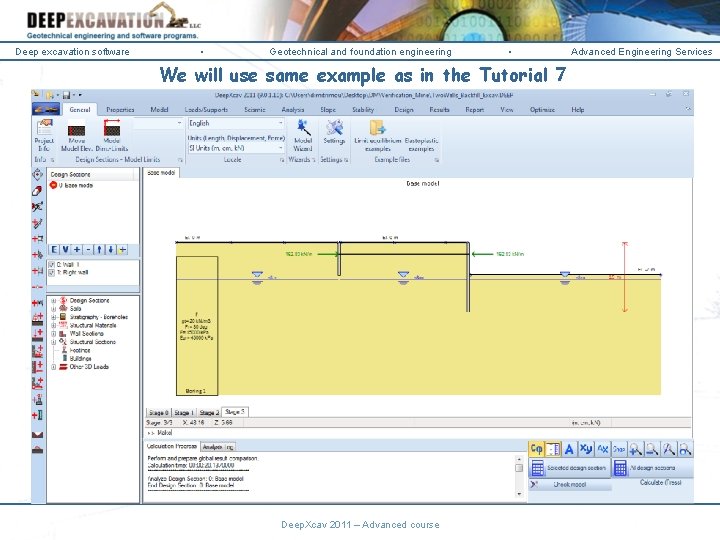Calculate All design sections
This screenshot has width=720, height=540.
pos(652,468)
